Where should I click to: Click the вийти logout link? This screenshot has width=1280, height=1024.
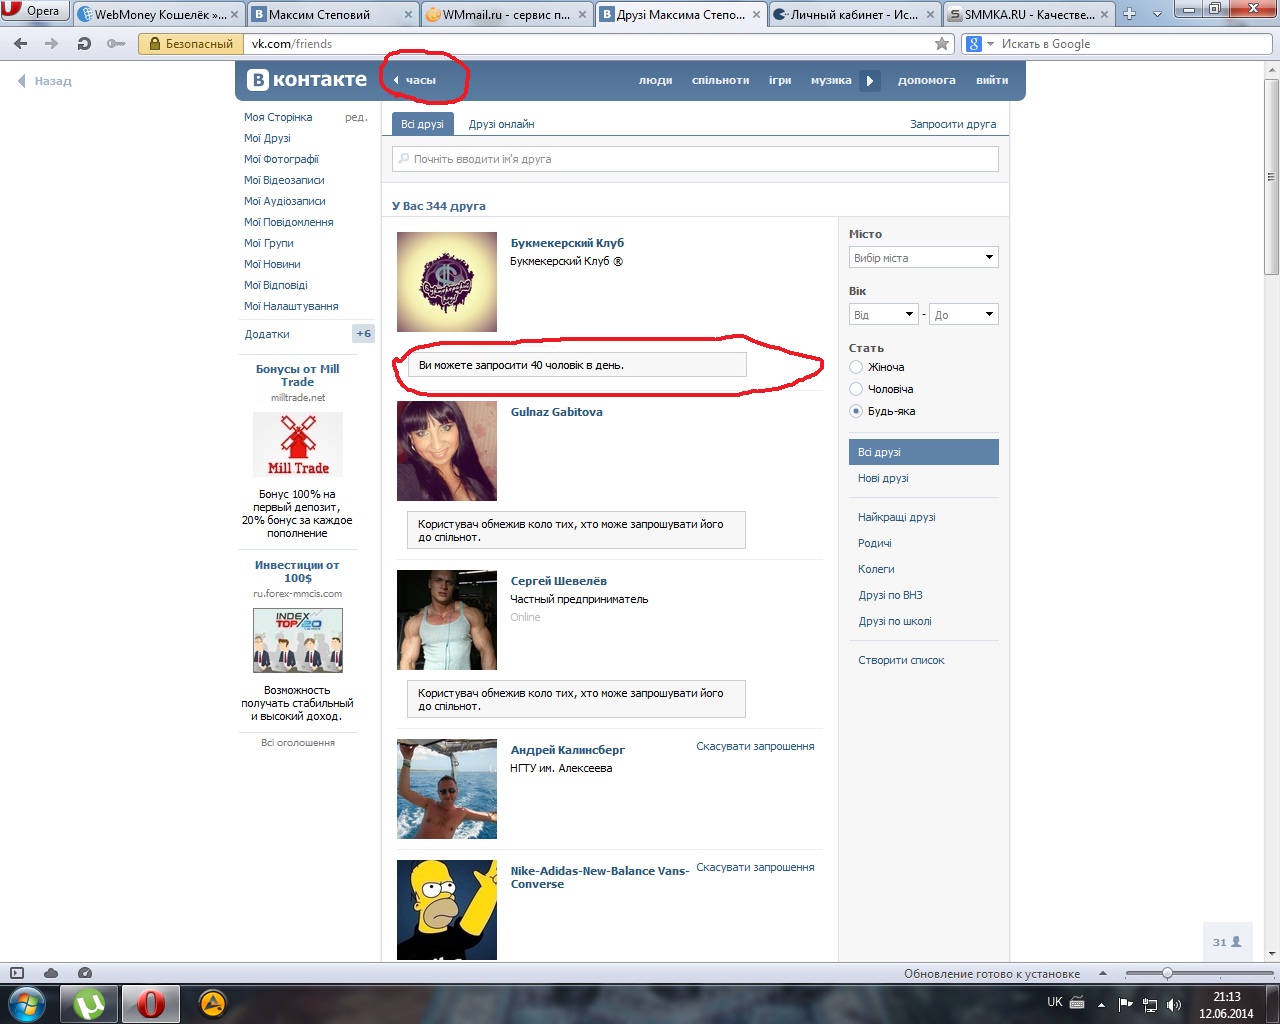coord(992,80)
